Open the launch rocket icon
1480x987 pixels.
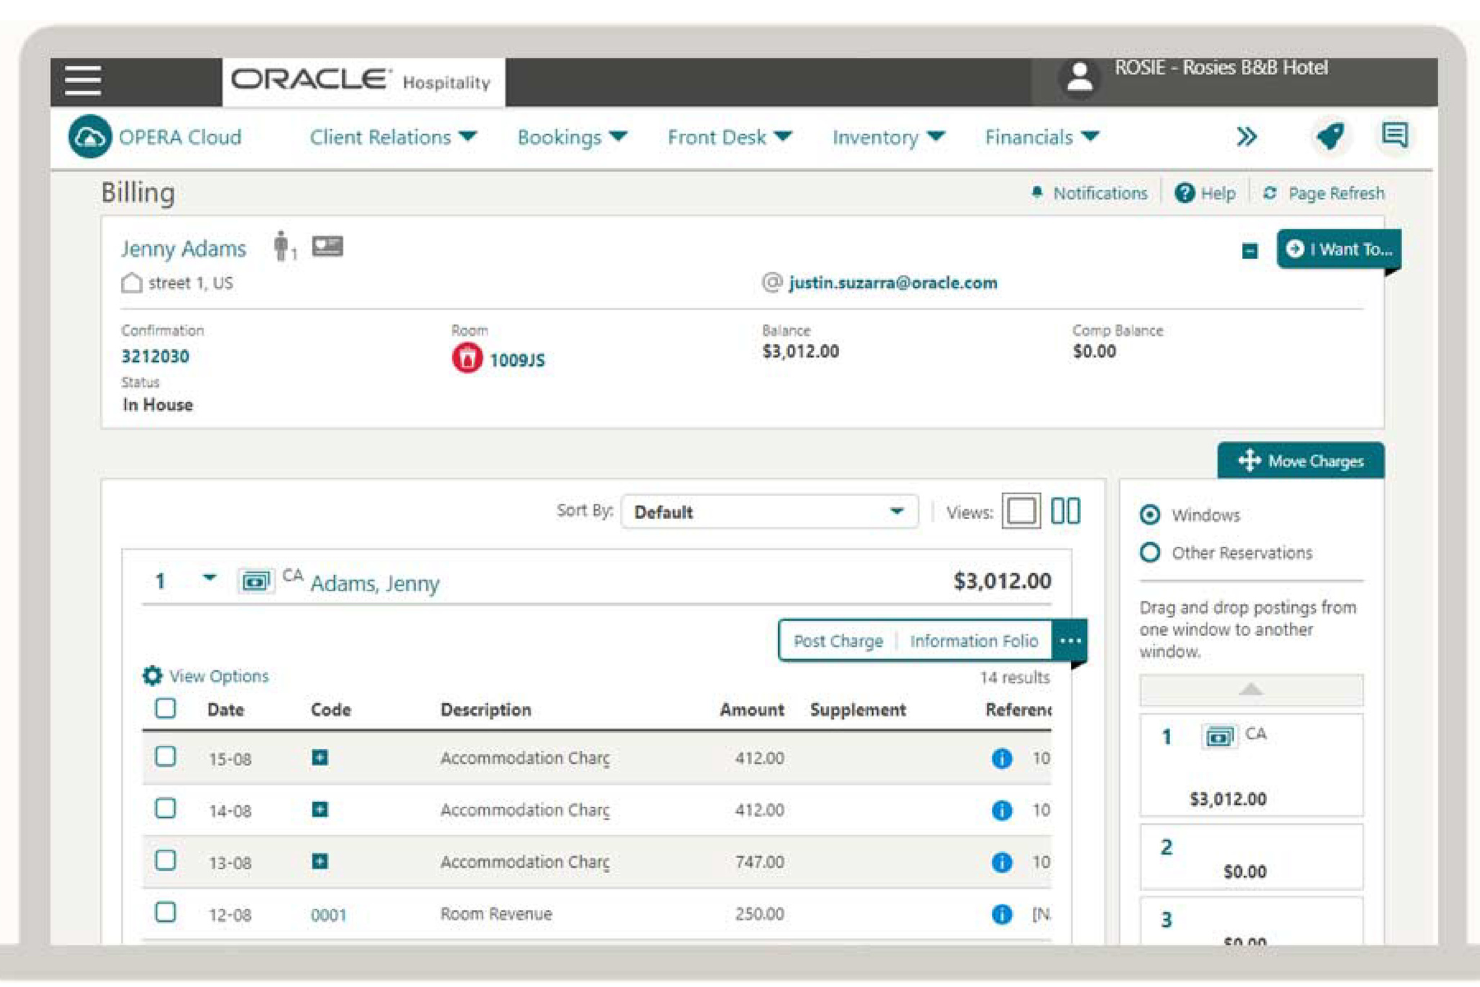tap(1330, 136)
